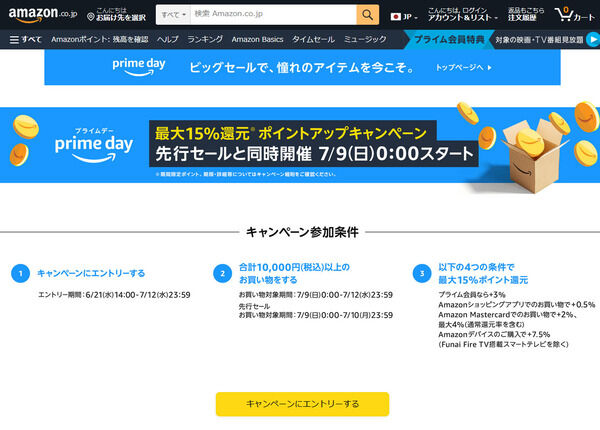Expand the すべて search category dropdown
Image resolution: width=600 pixels, height=430 pixels.
pos(173,15)
